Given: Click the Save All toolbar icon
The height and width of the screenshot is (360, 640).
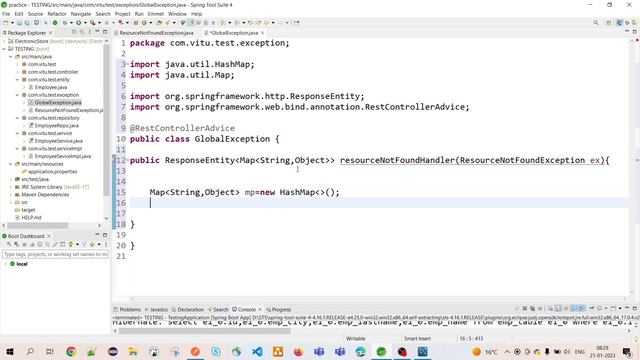Looking at the screenshot, I should pos(27,23).
